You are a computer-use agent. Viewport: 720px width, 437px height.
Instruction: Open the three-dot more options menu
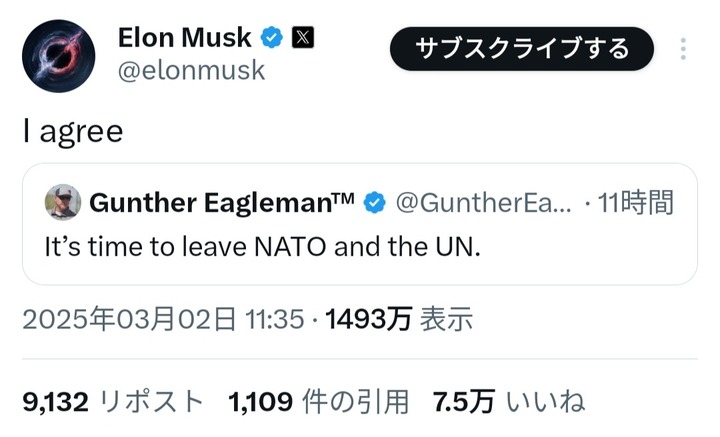click(x=683, y=49)
